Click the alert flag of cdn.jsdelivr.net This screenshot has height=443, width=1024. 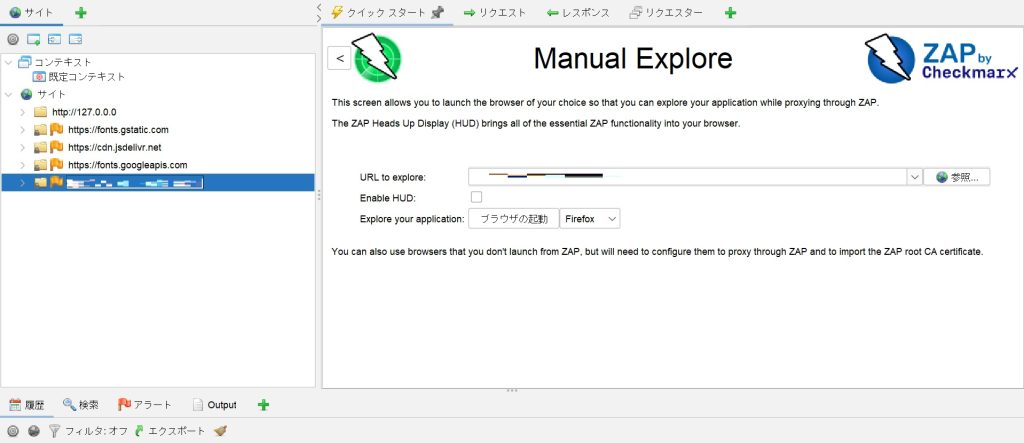57,147
